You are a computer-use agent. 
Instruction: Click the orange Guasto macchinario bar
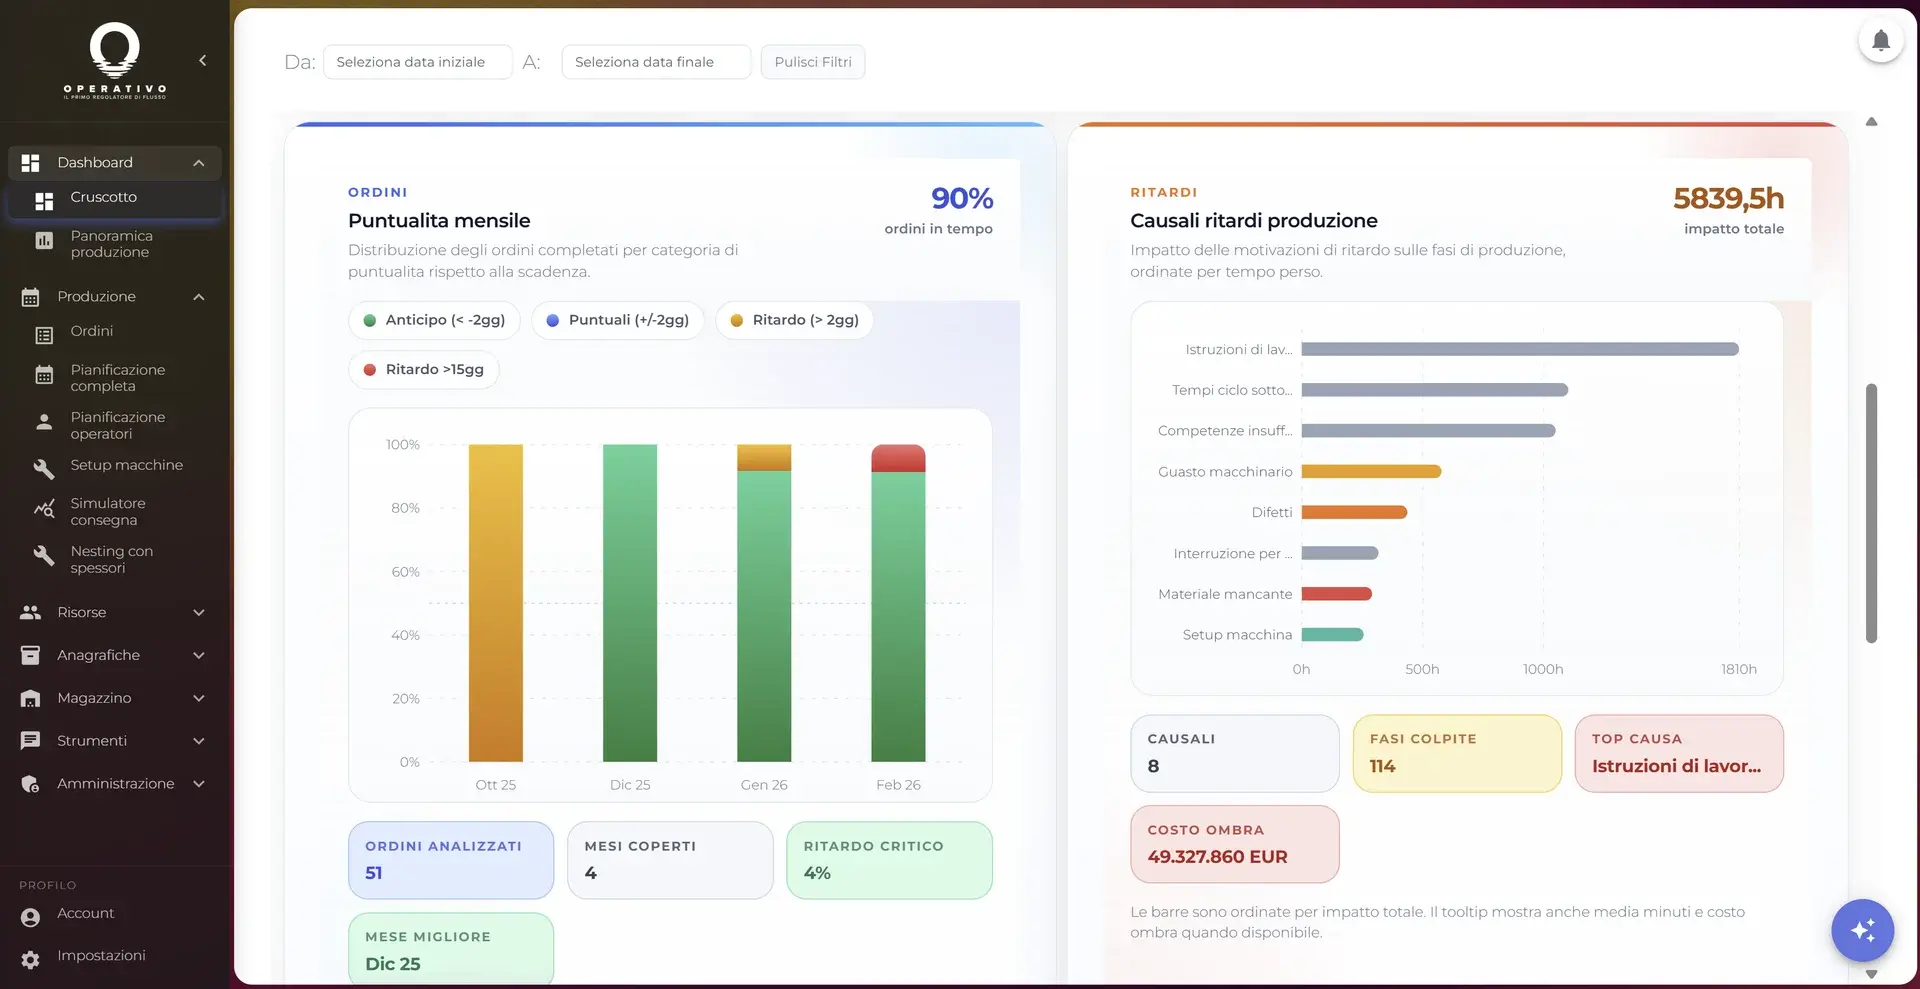1371,471
